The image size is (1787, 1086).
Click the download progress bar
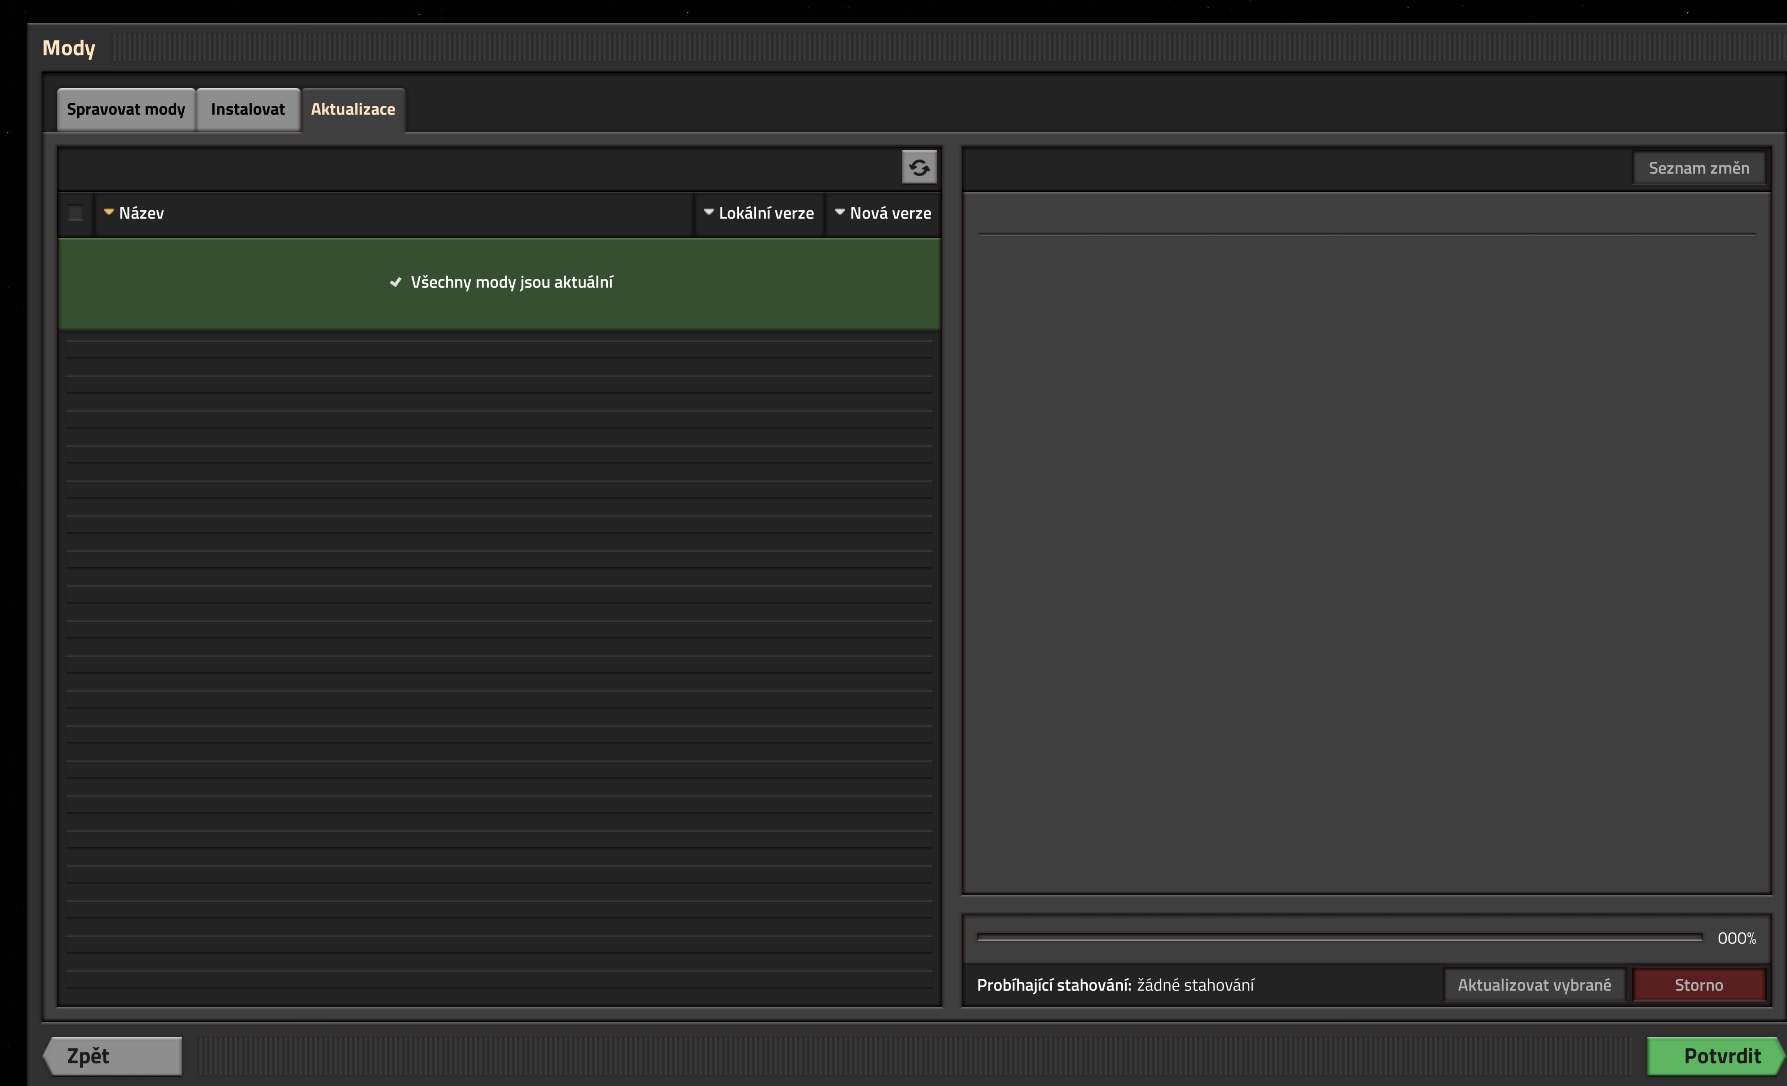[x=1338, y=938]
